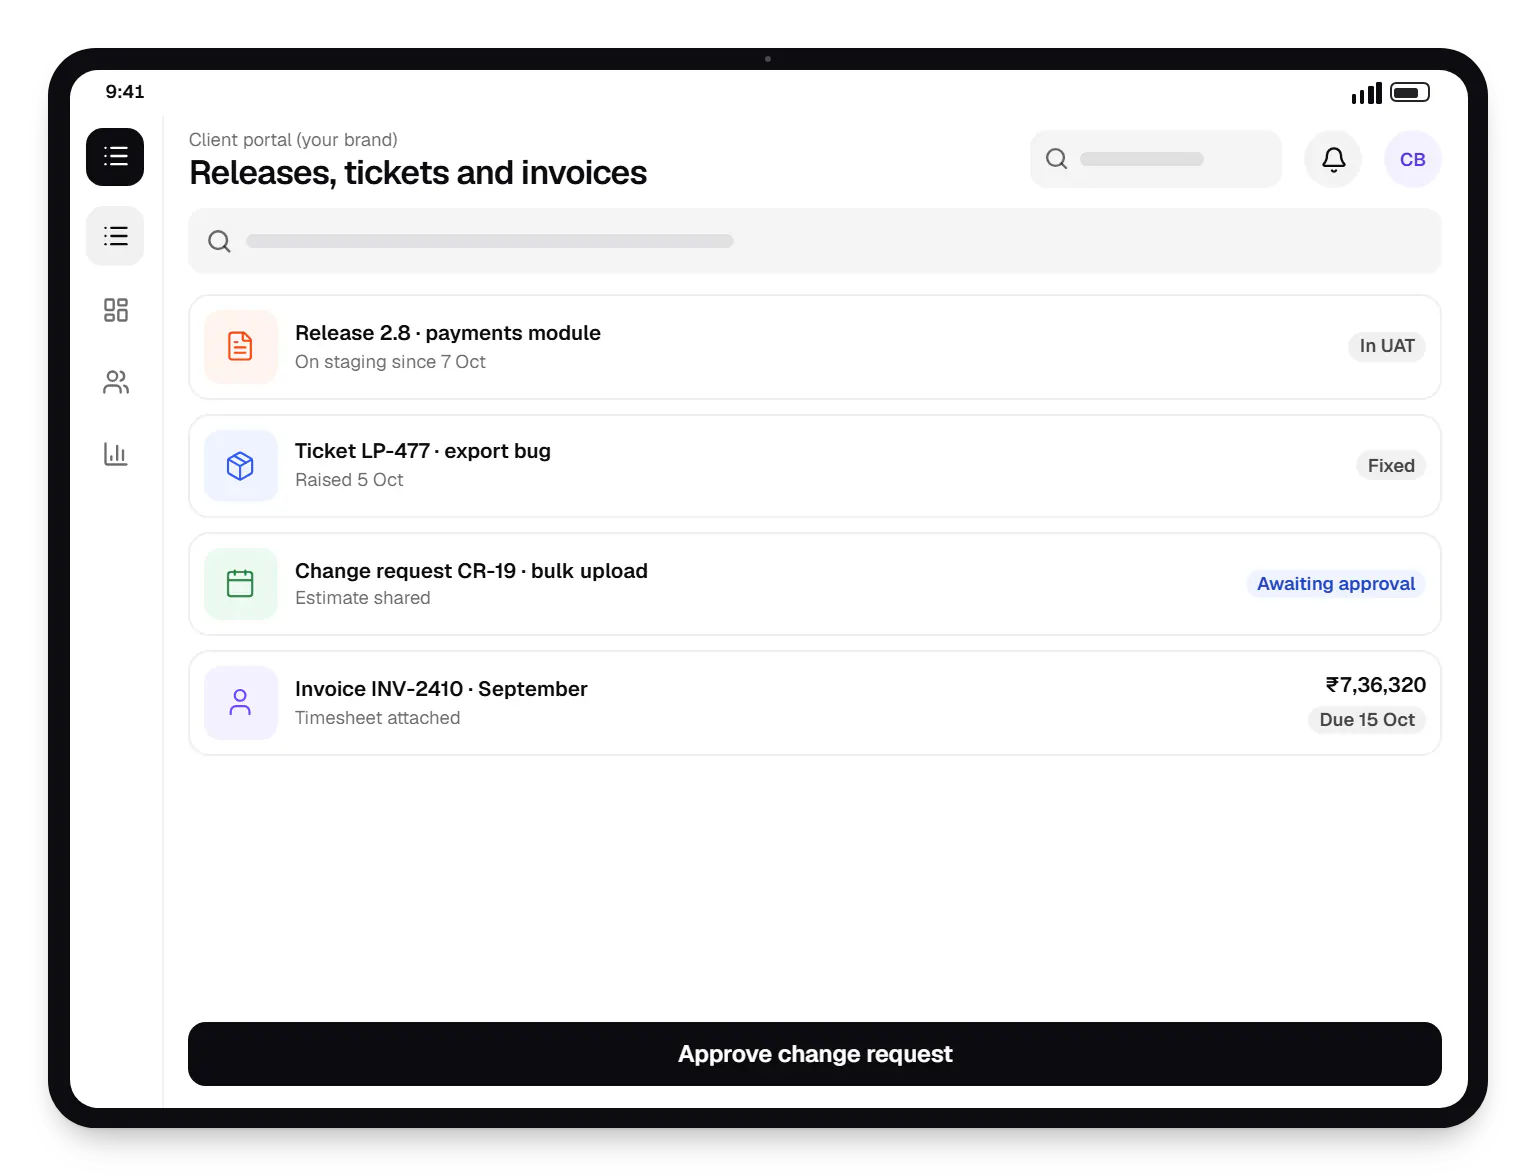Approve change request button

click(815, 1054)
